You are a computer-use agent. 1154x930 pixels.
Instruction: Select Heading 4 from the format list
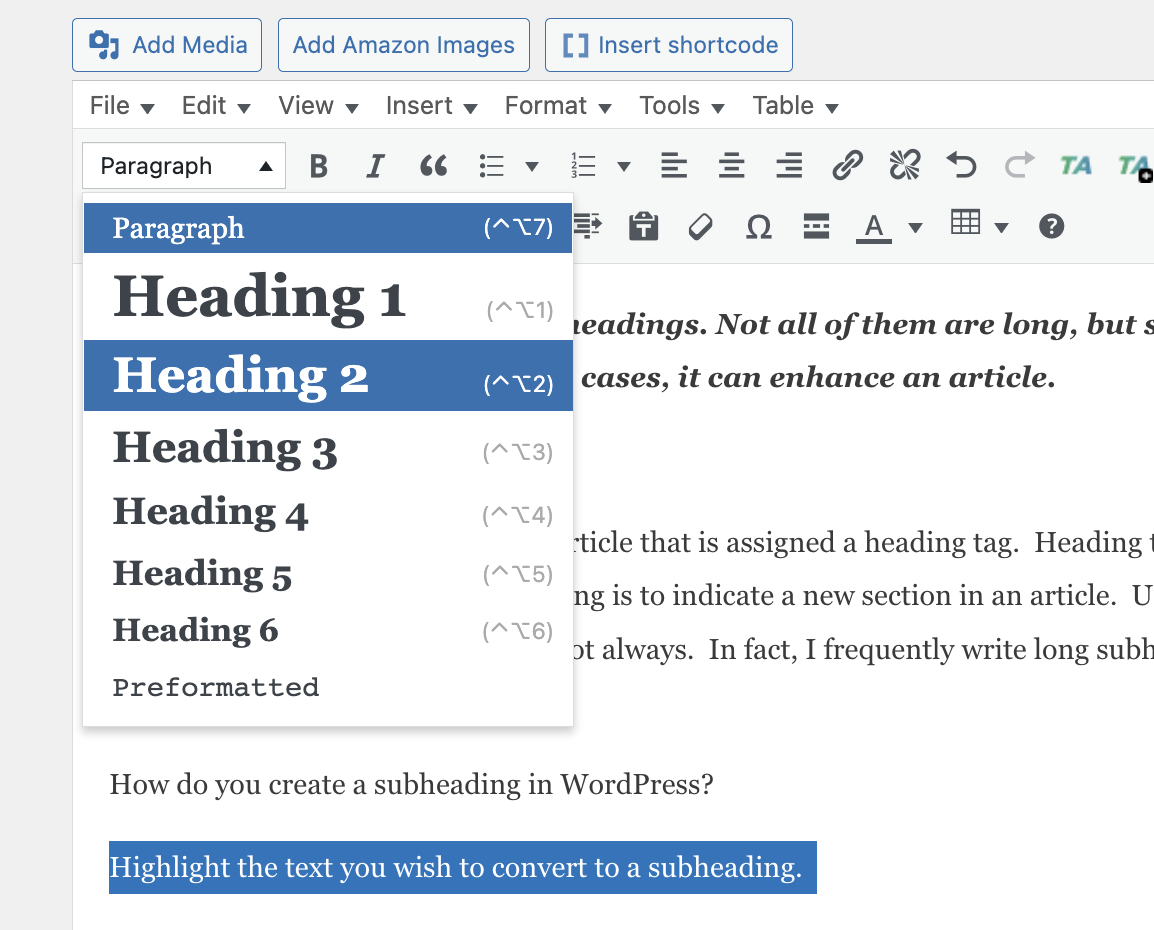pos(328,512)
